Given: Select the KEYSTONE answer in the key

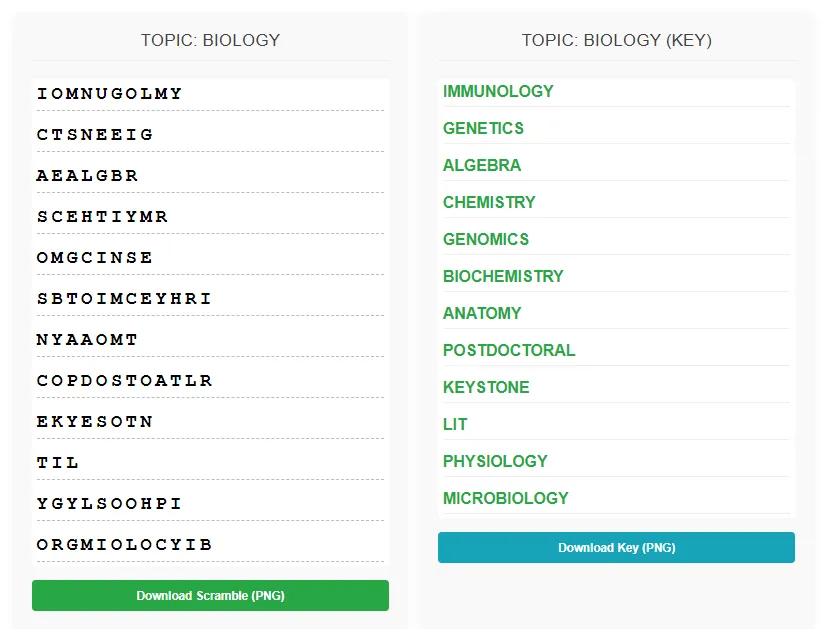Looking at the screenshot, I should [x=486, y=387].
